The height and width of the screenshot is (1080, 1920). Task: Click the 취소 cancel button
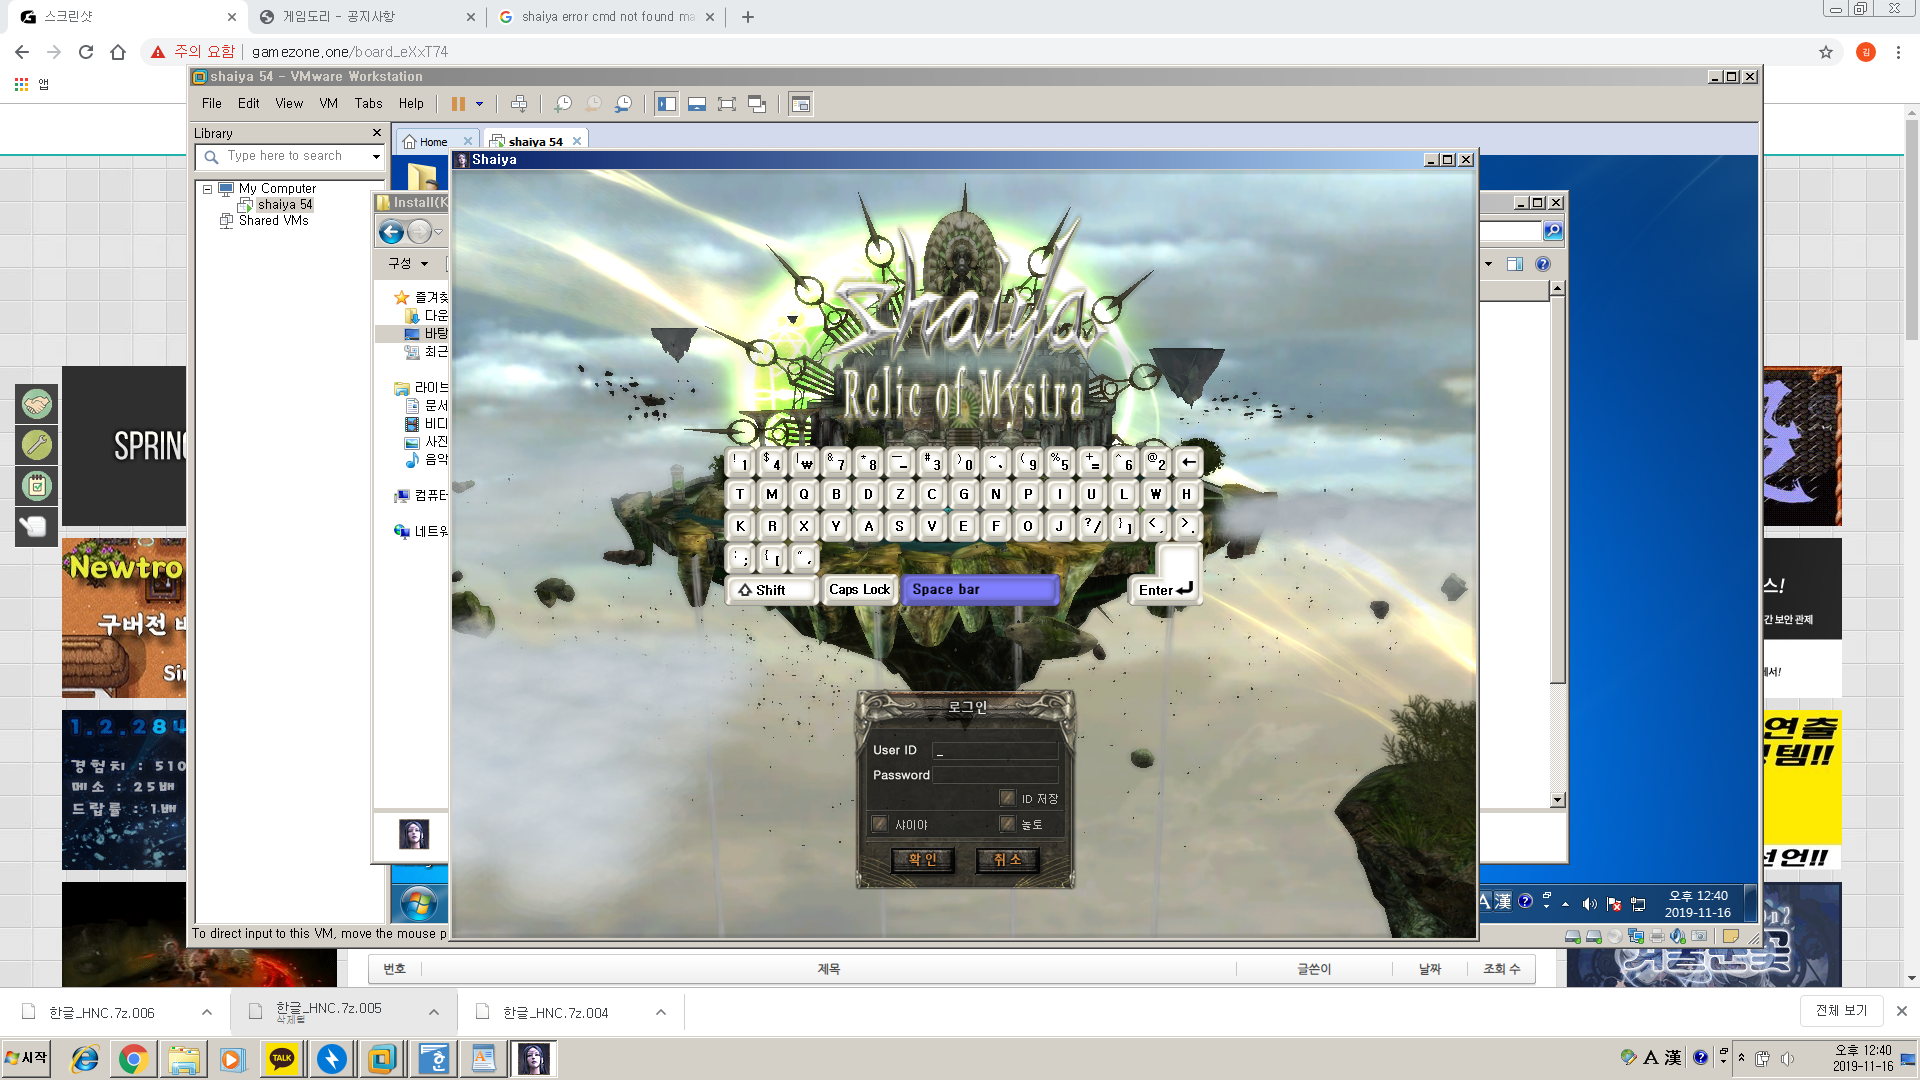(x=1007, y=859)
